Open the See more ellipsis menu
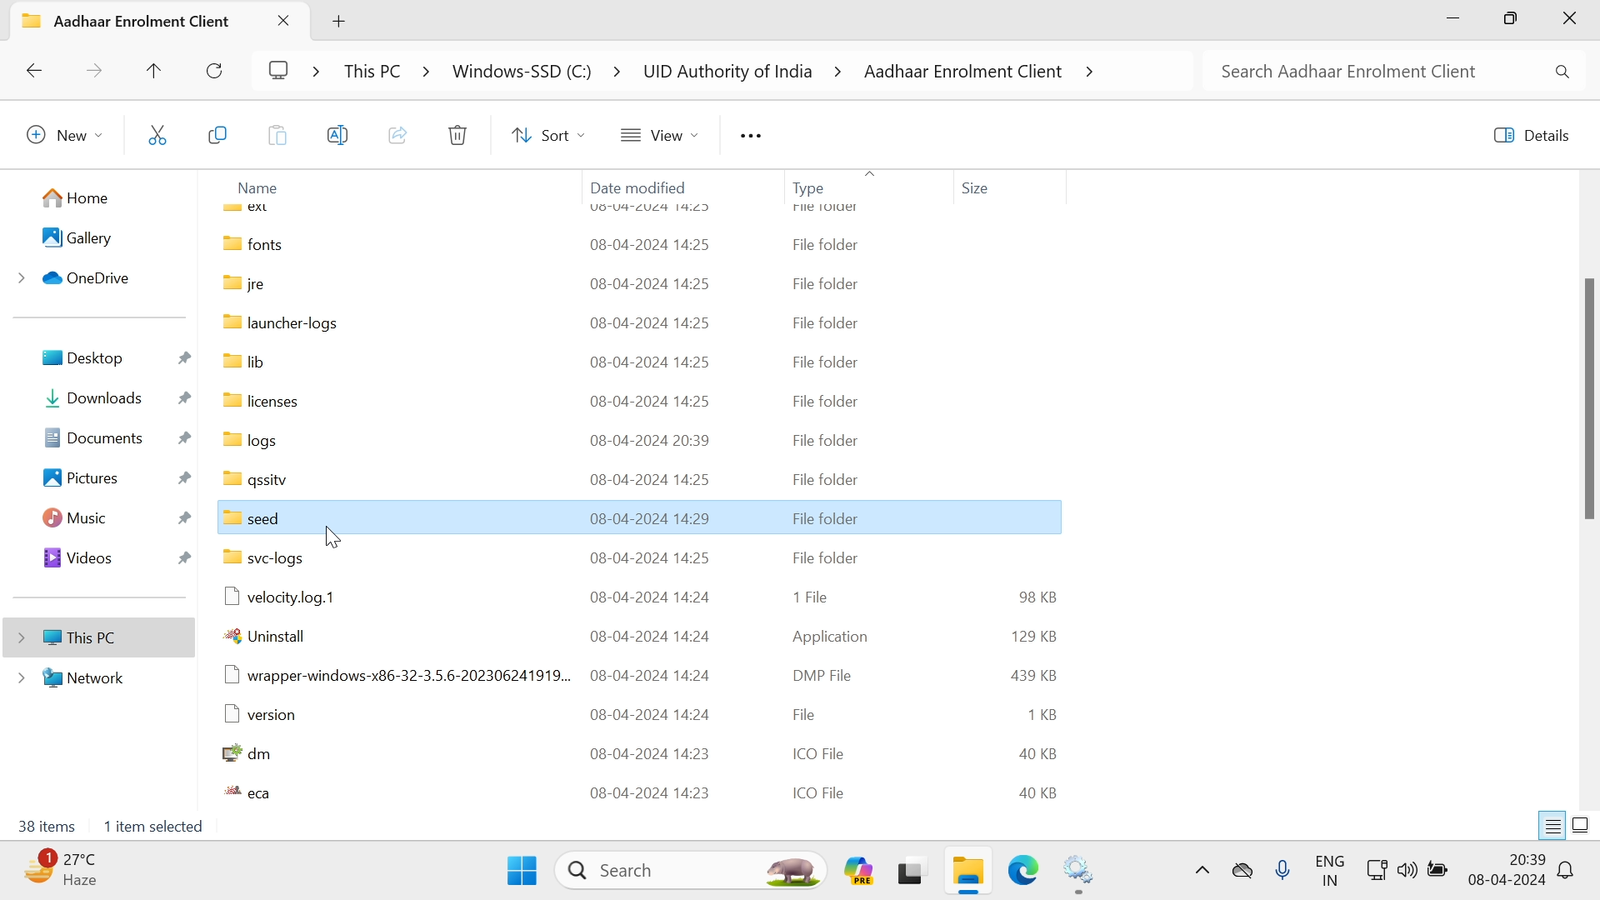This screenshot has width=1600, height=900. (x=750, y=135)
